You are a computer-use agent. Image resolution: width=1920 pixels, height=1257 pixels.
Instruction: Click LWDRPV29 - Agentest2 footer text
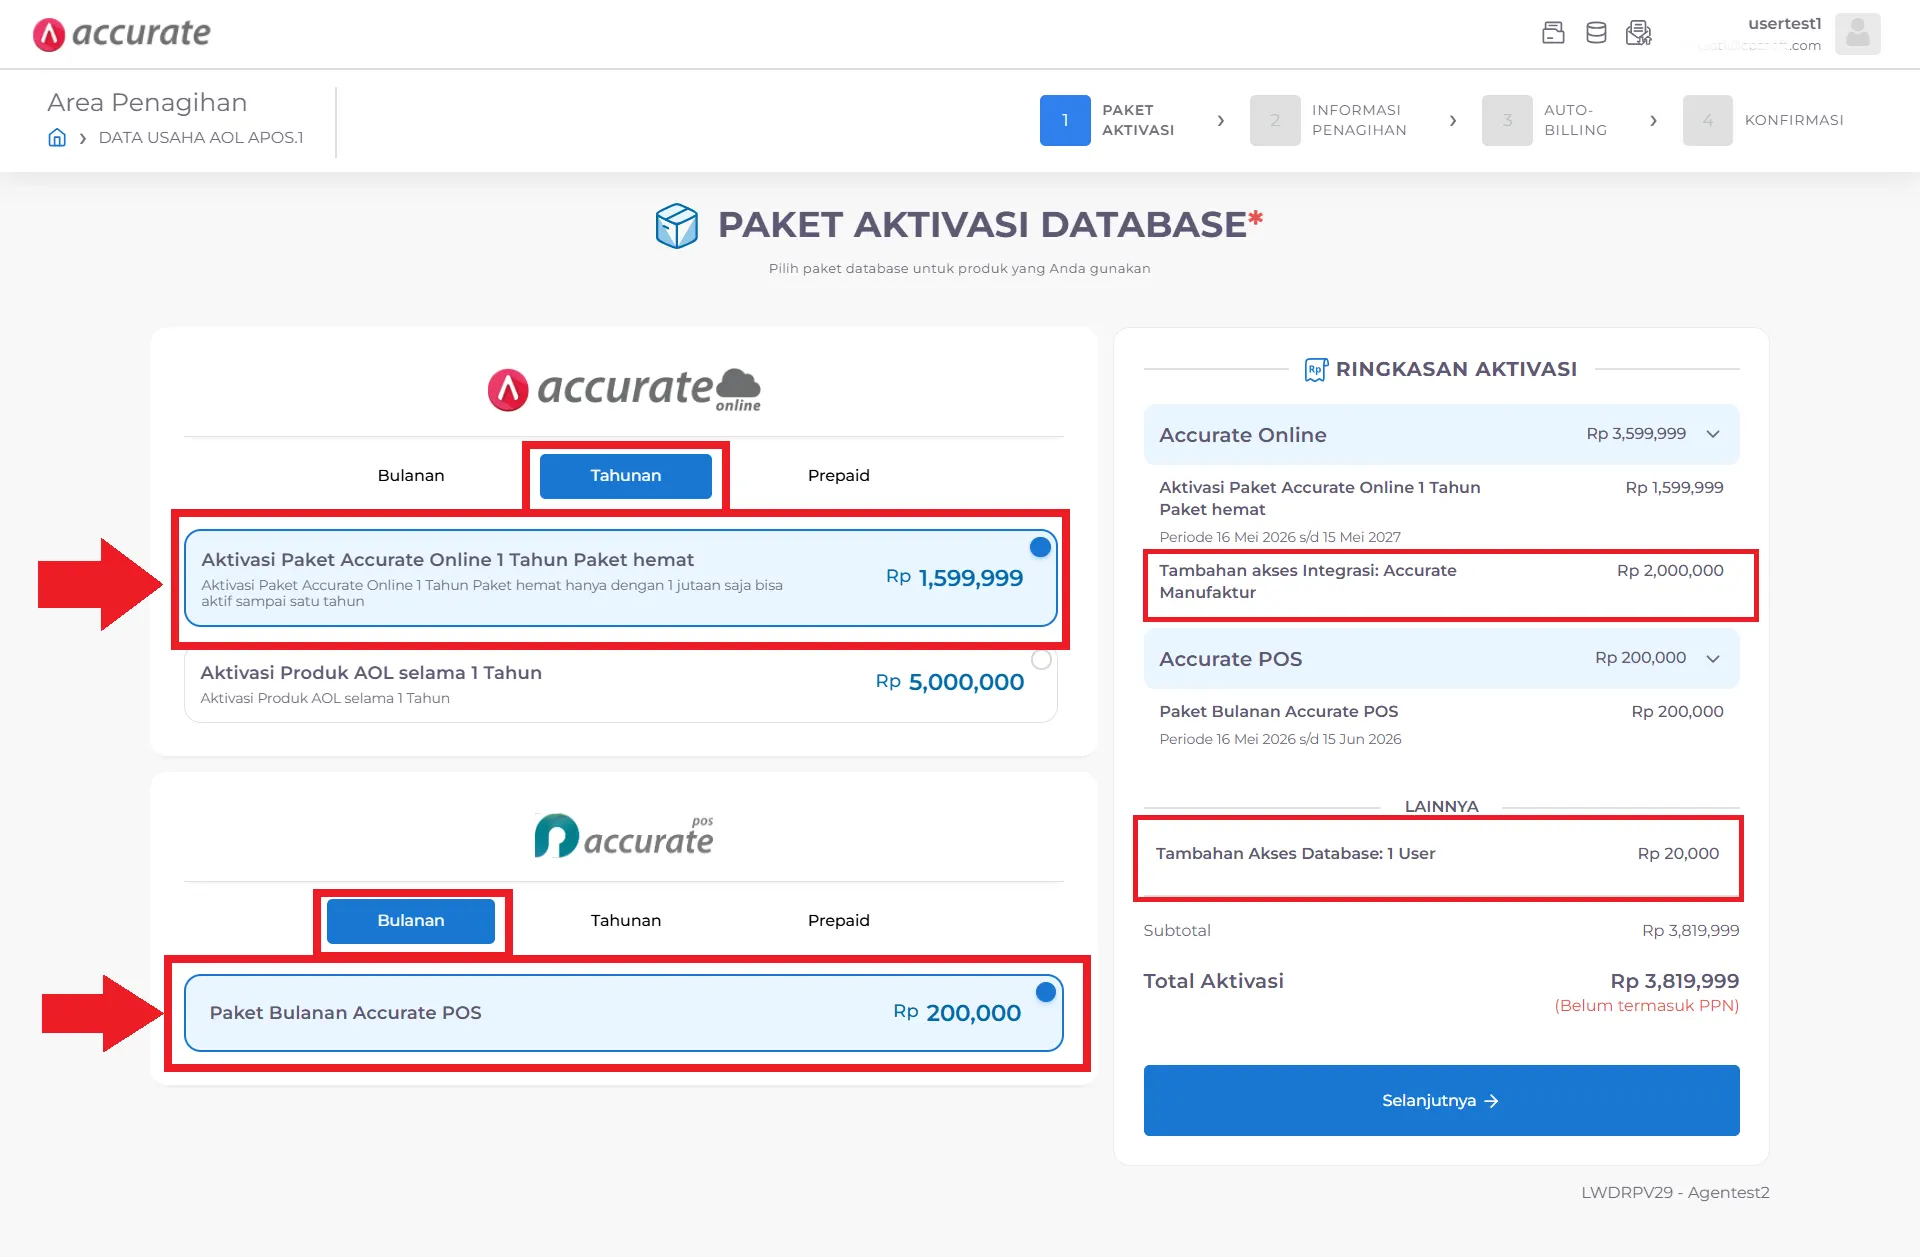[1675, 1192]
